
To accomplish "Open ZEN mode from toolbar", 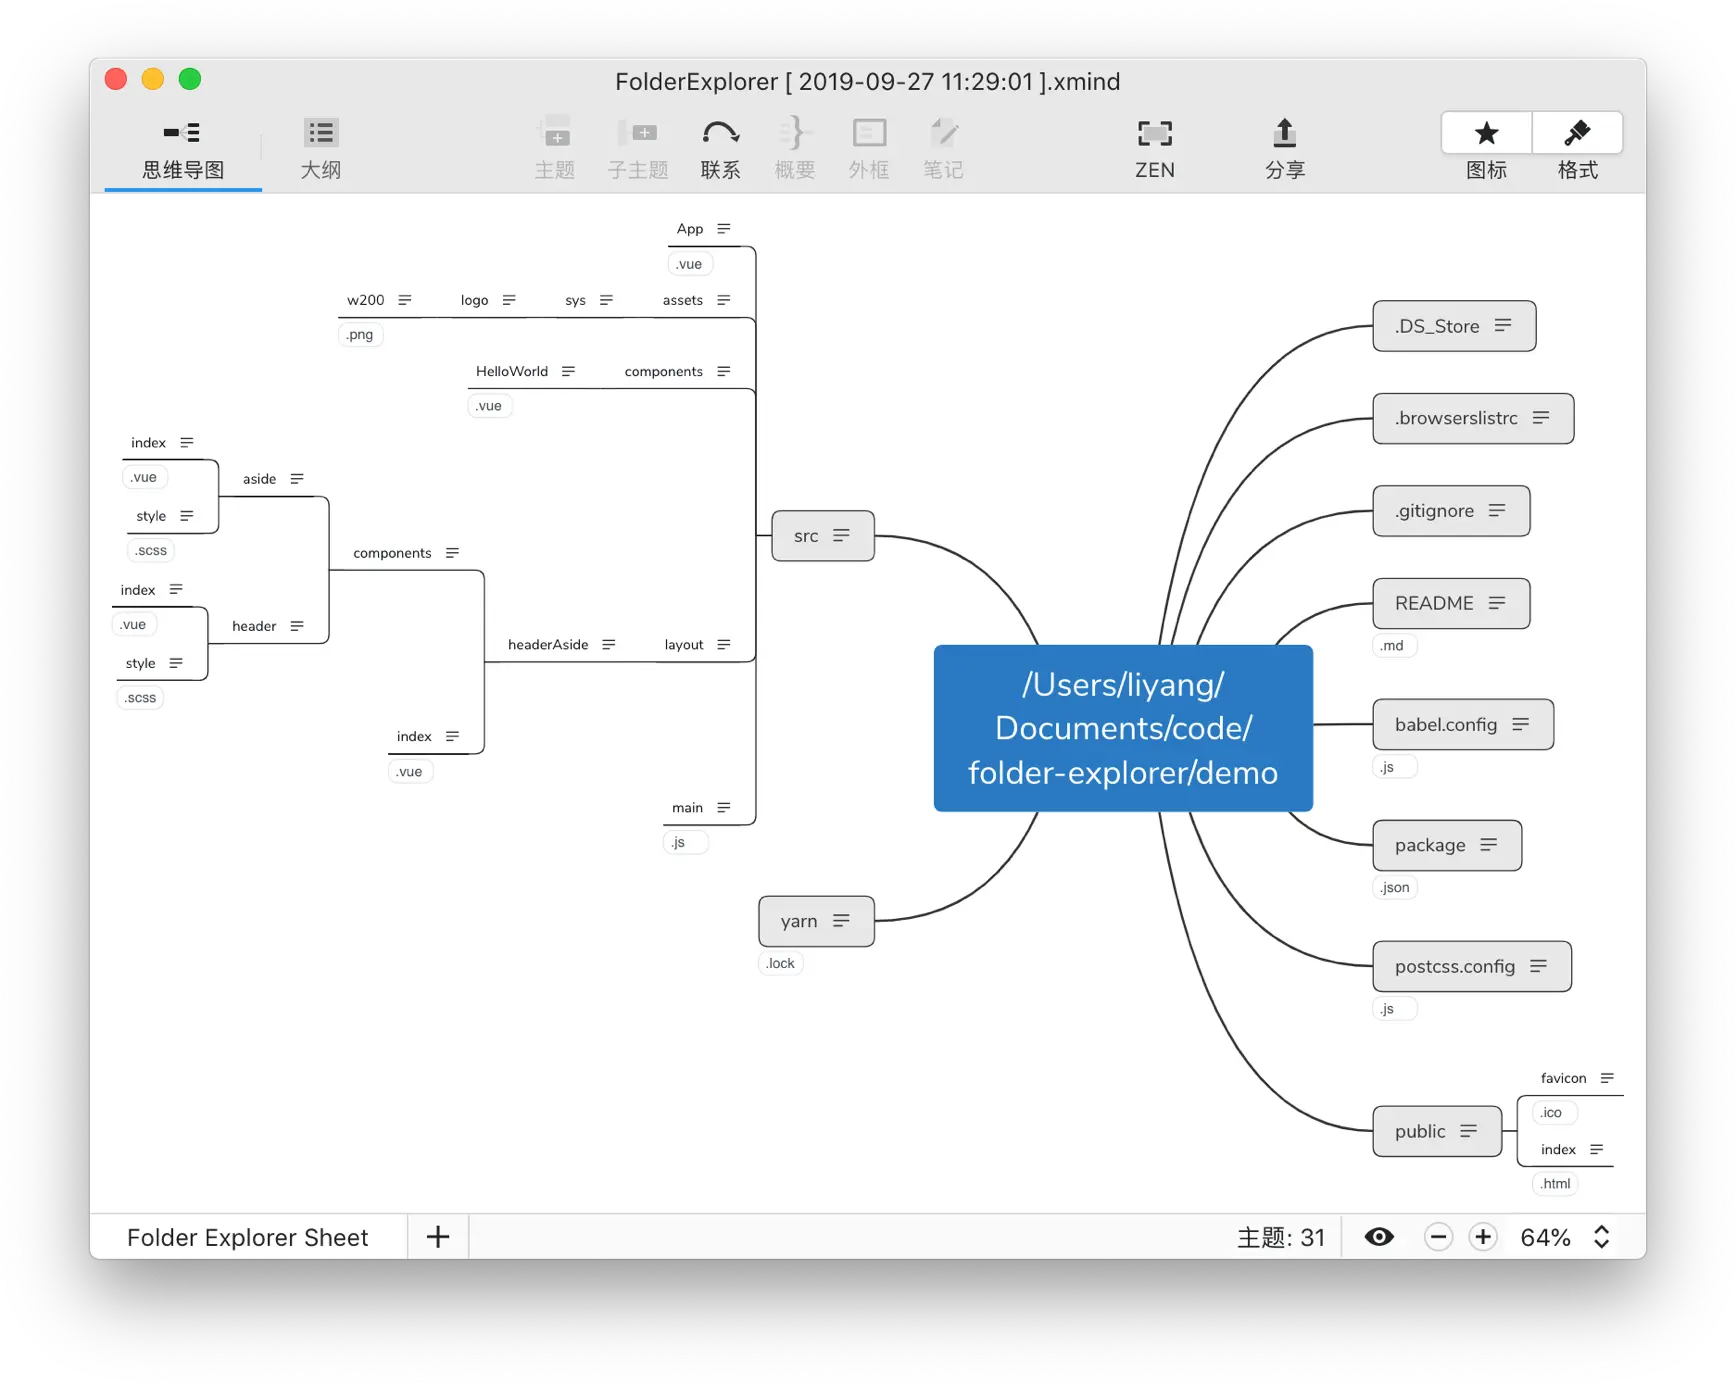I will [1154, 133].
